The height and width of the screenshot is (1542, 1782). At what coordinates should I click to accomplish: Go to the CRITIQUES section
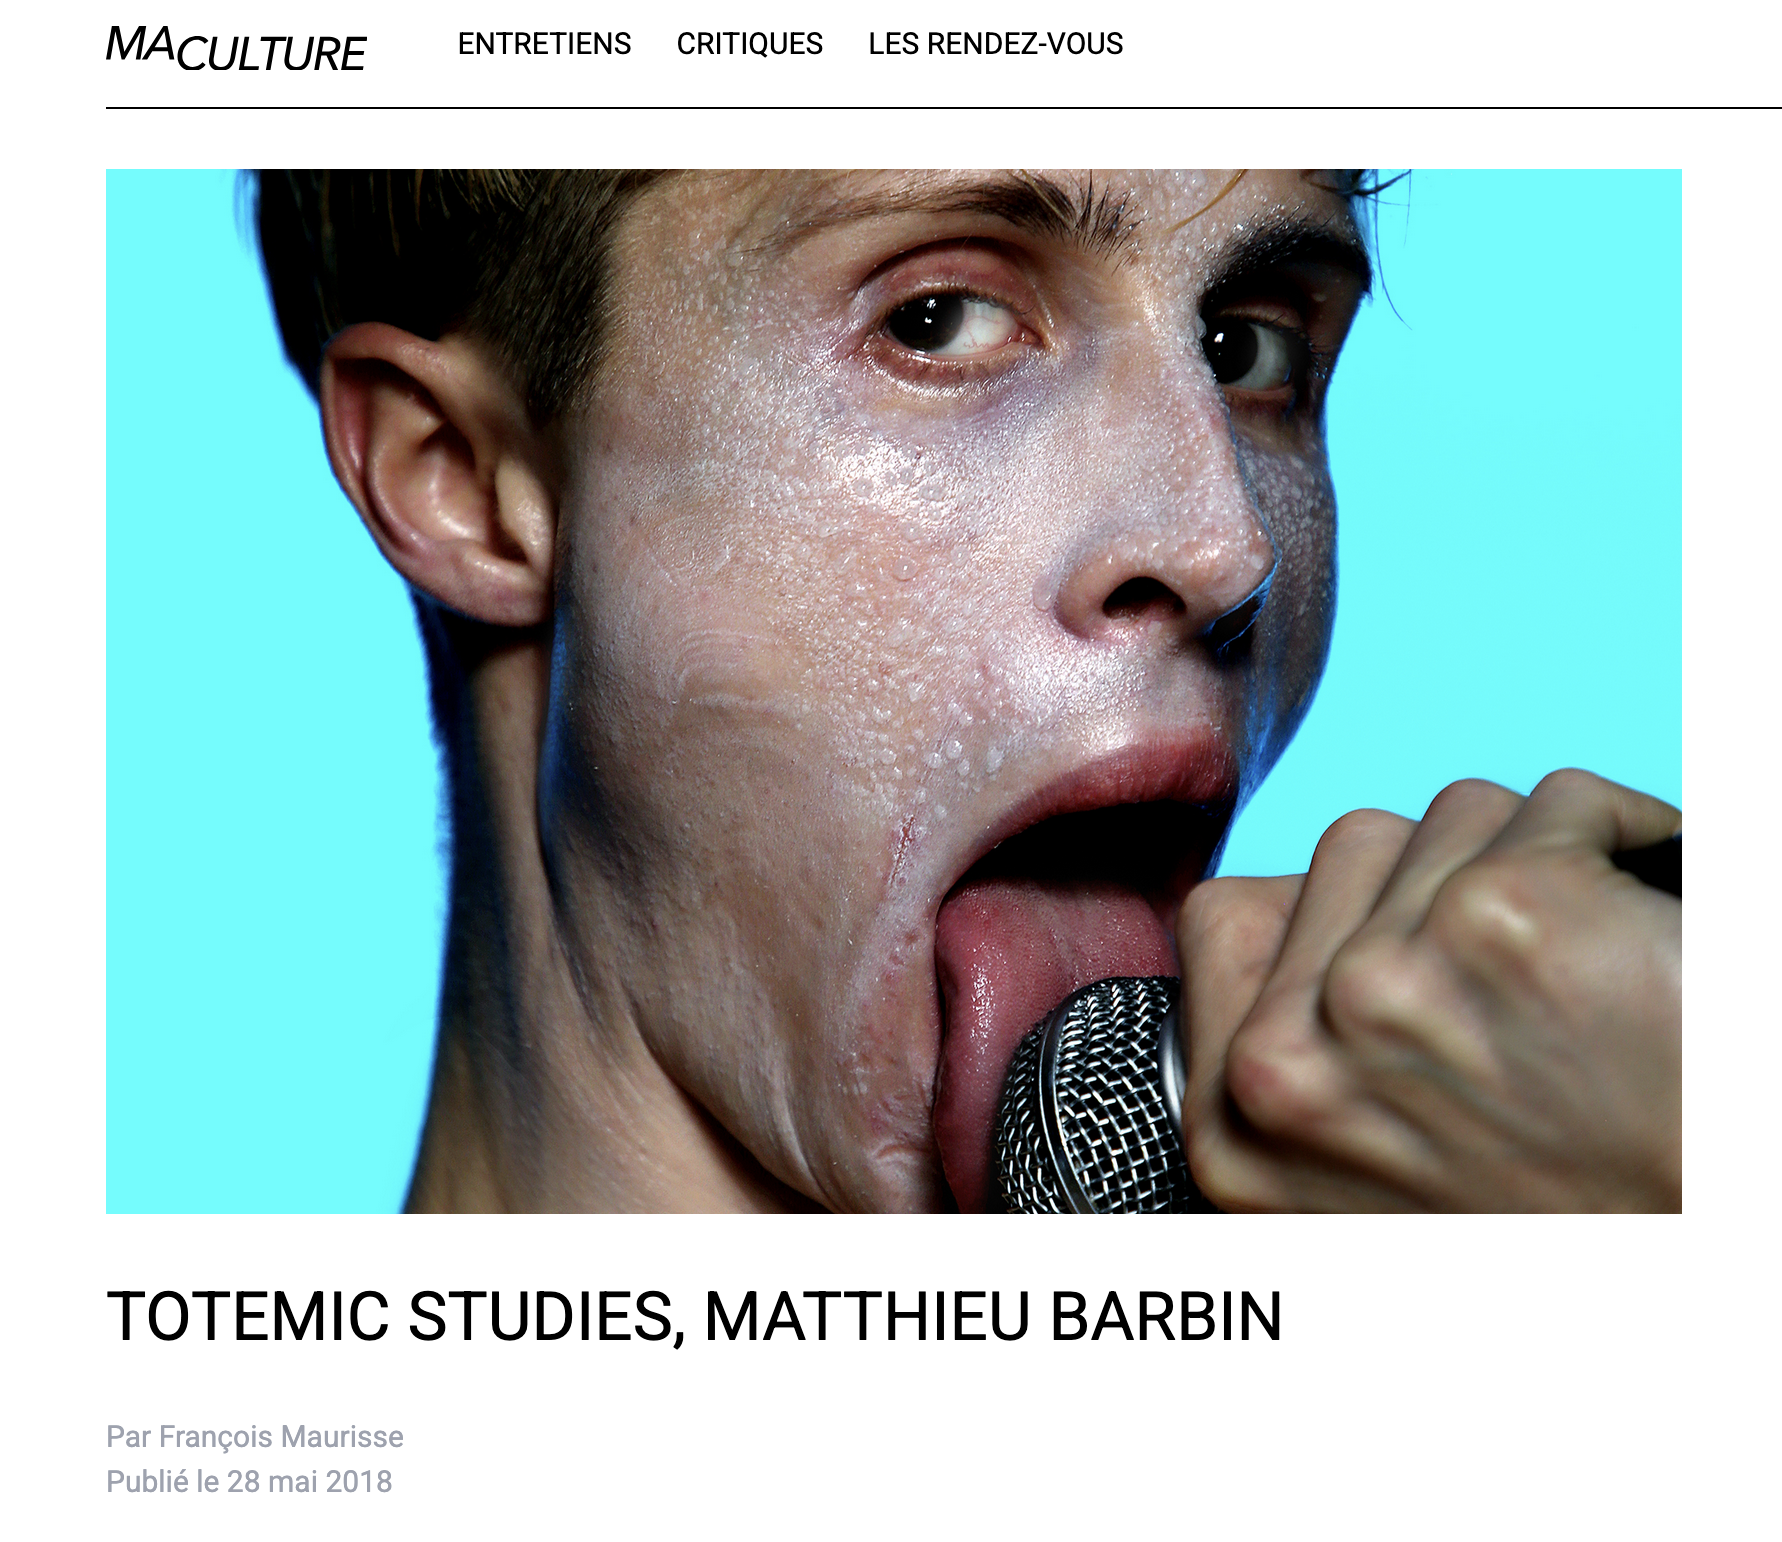749,44
